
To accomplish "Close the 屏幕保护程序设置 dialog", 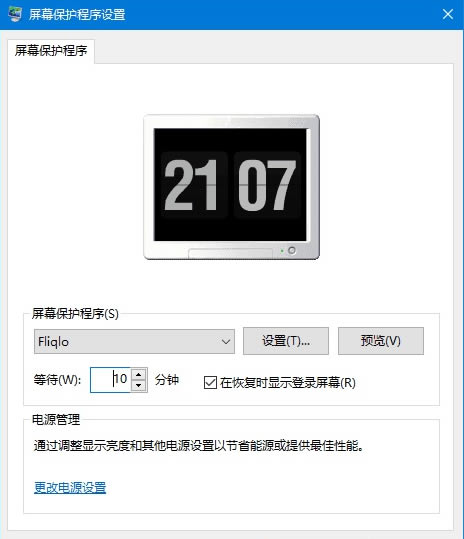I will [x=448, y=14].
